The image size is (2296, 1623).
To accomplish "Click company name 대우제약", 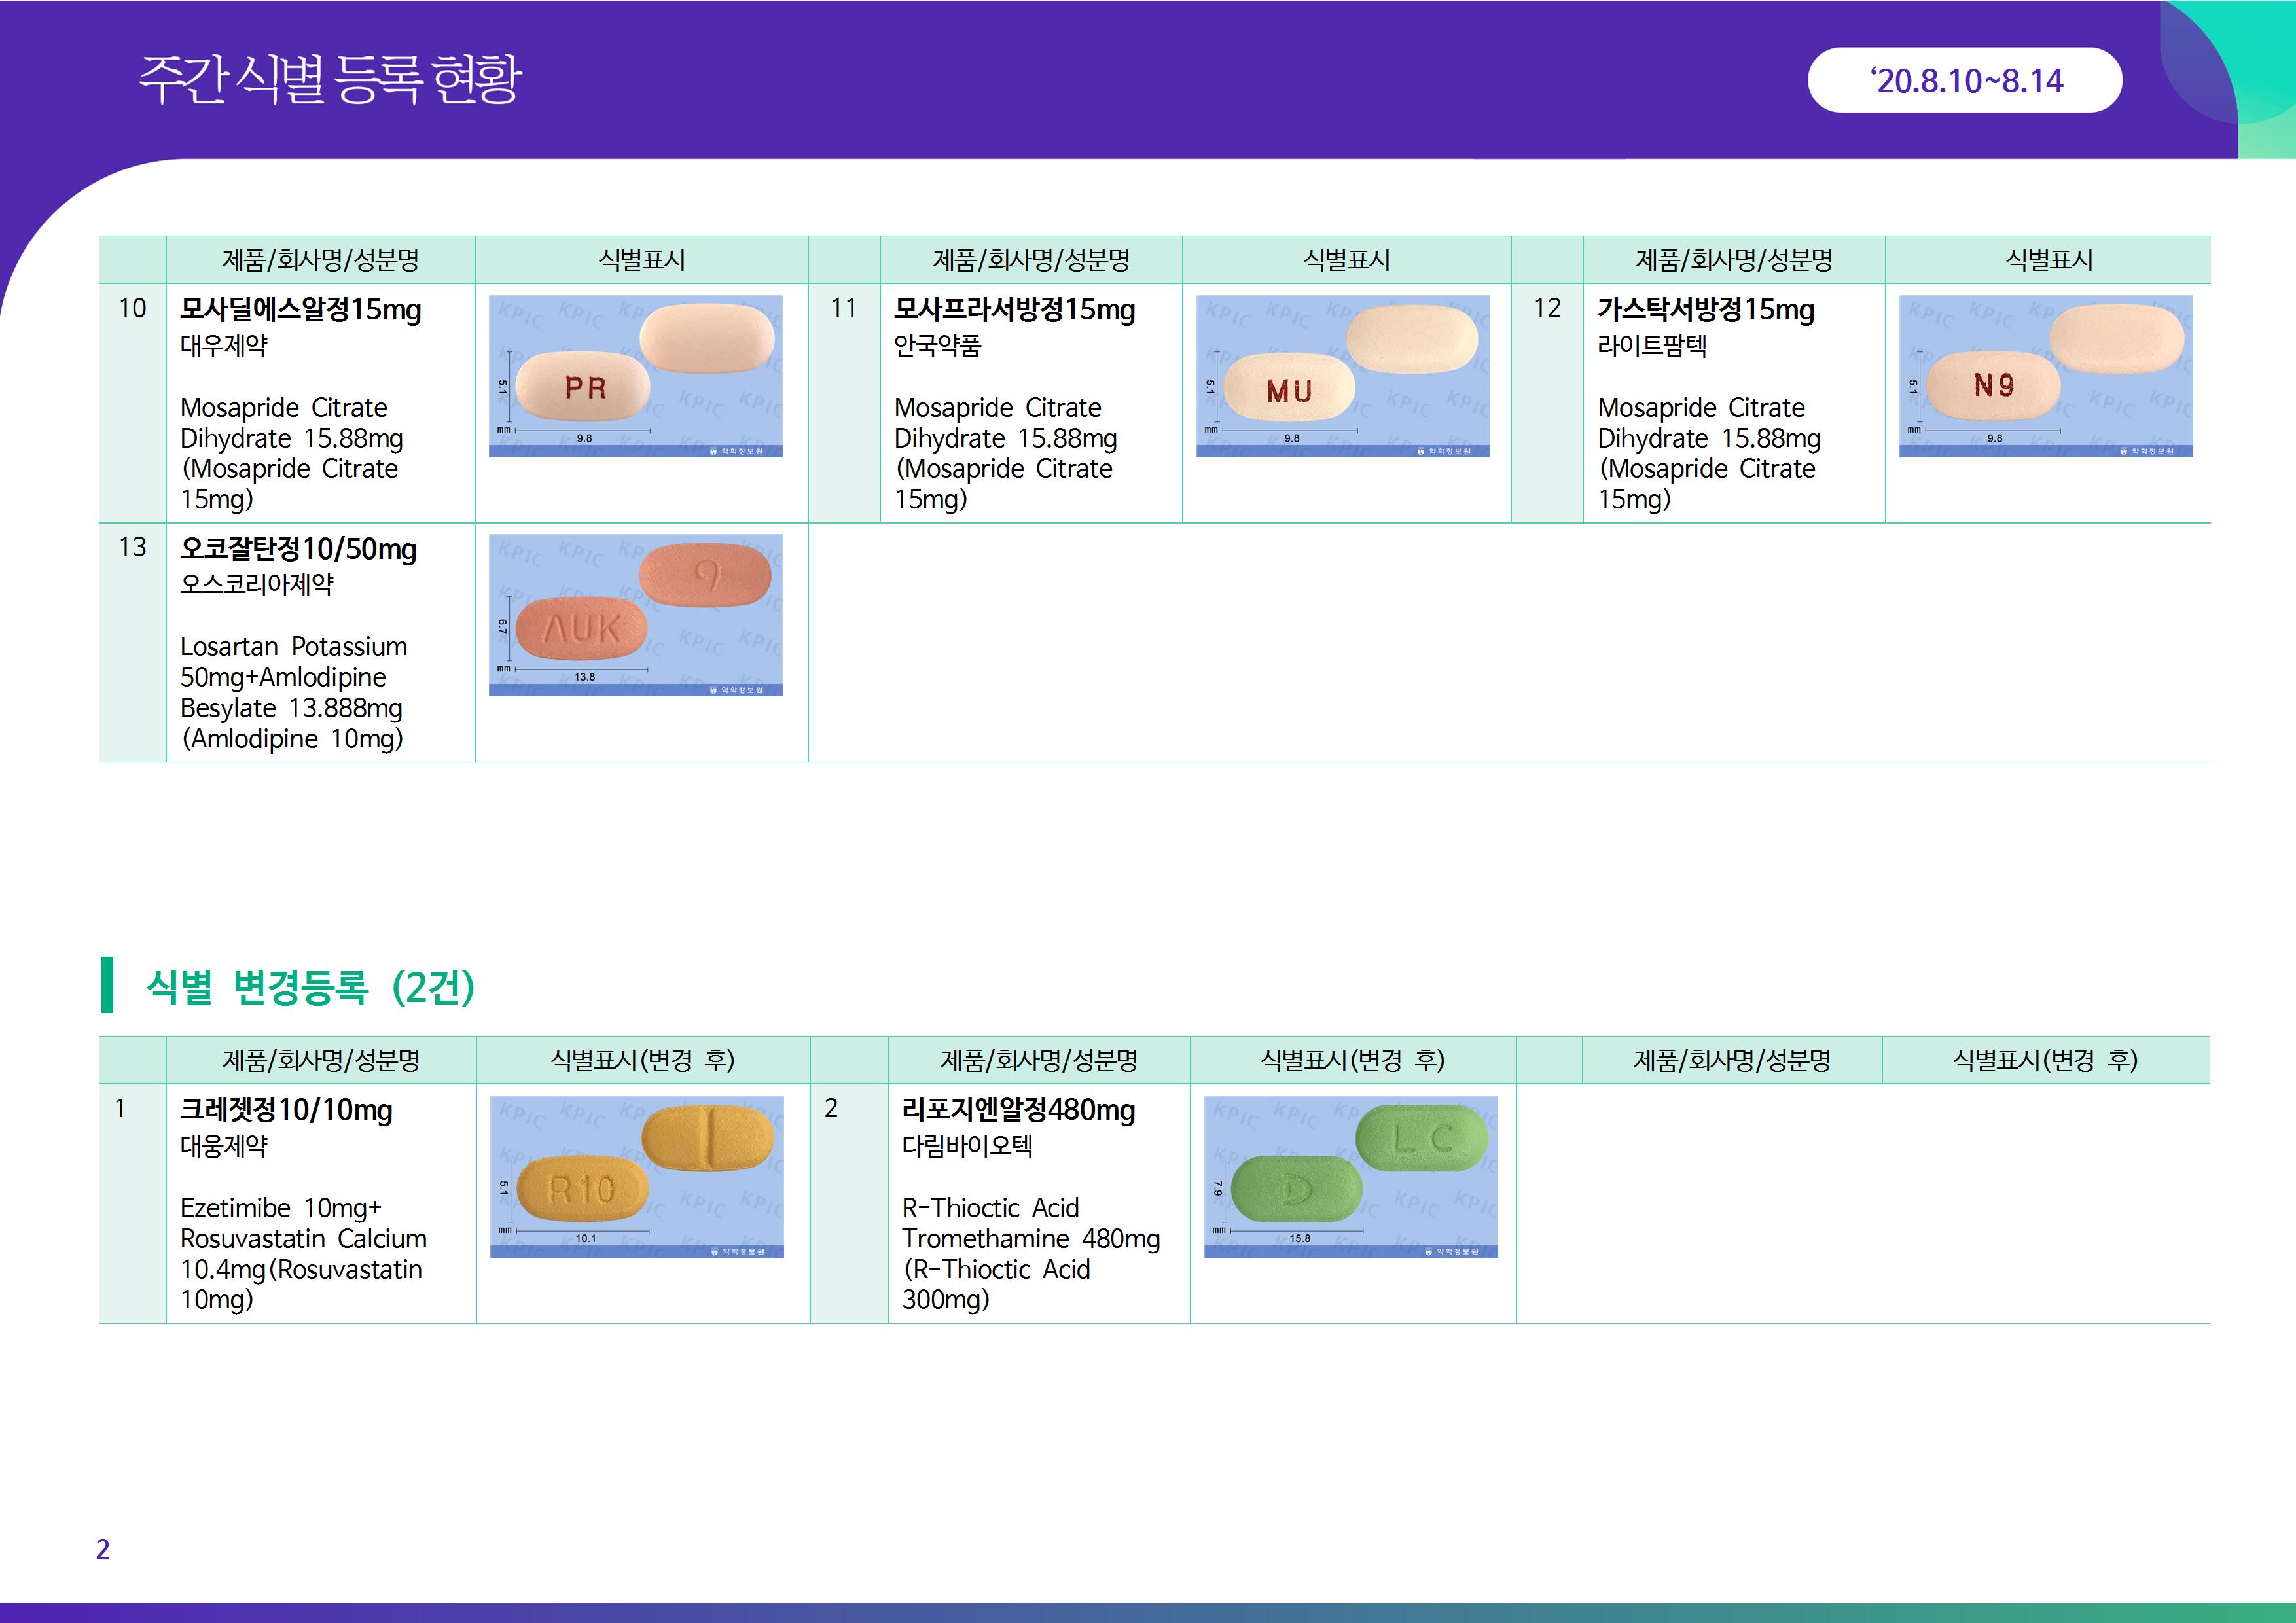I will 224,346.
